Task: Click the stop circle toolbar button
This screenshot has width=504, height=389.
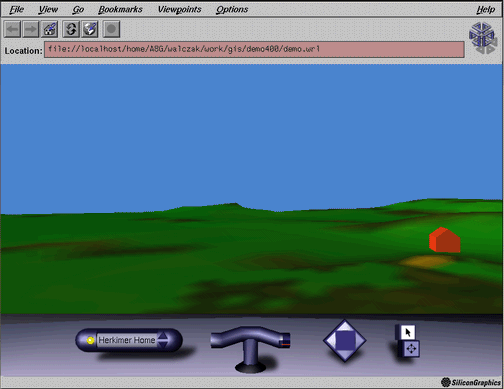Action: pyautogui.click(x=111, y=29)
